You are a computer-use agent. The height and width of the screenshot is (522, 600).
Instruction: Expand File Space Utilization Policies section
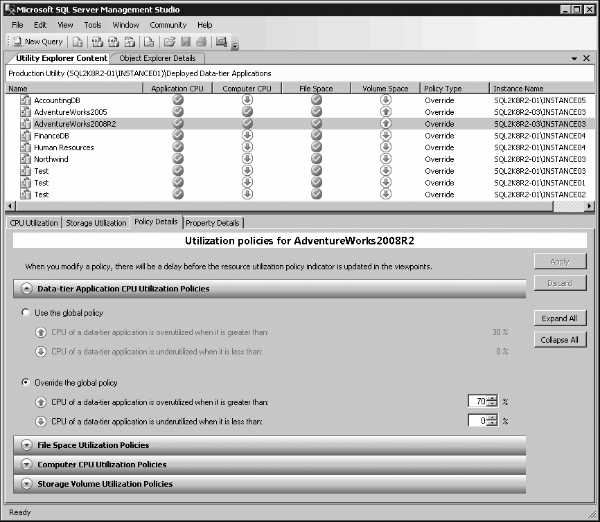[x=26, y=445]
